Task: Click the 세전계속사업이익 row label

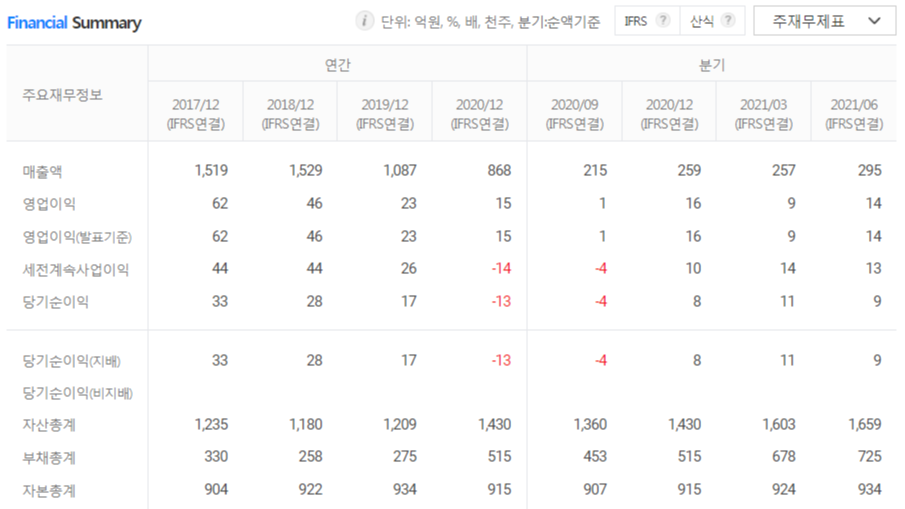Action: pos(76,270)
